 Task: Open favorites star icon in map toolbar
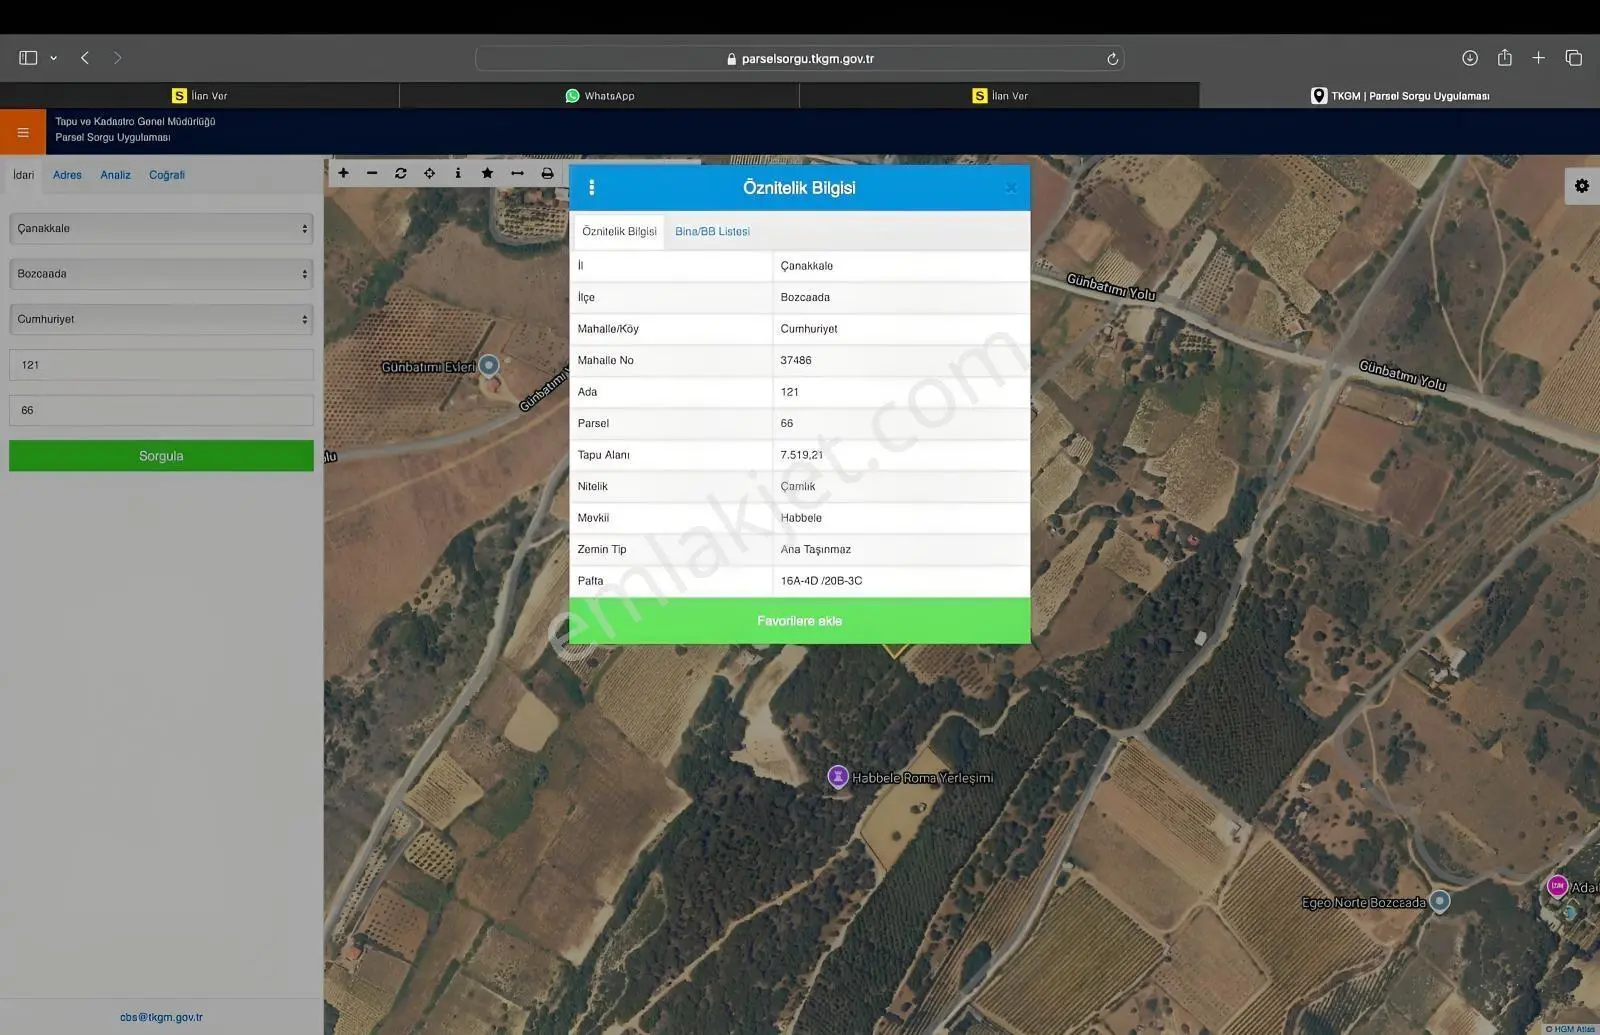click(x=487, y=173)
